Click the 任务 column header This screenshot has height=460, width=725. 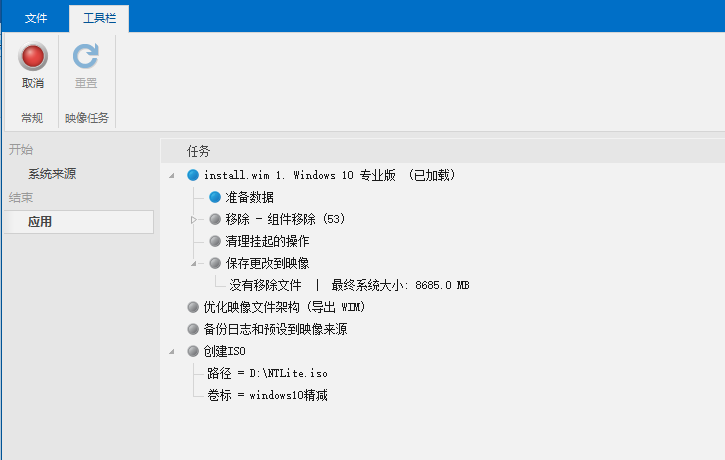(198, 151)
